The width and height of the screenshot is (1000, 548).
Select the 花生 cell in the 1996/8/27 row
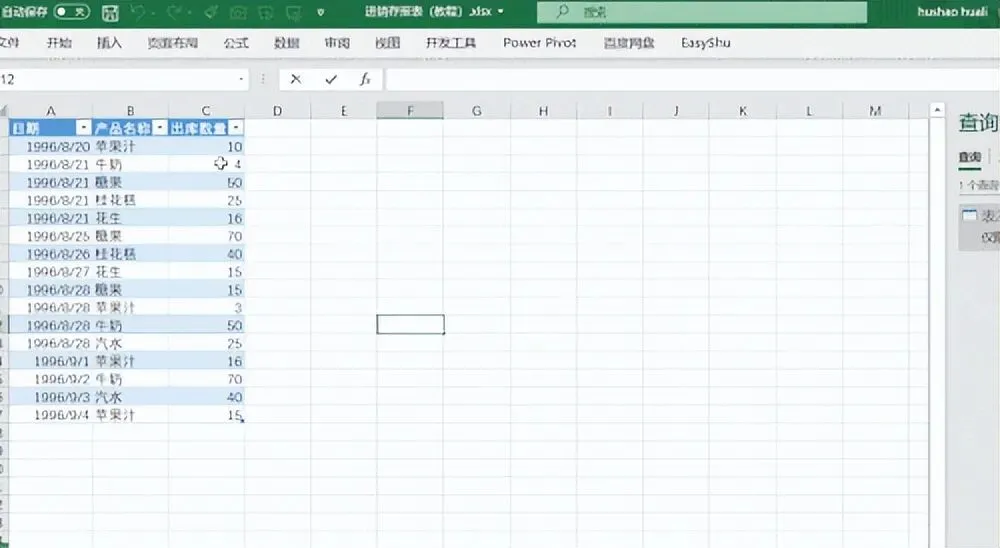click(131, 272)
